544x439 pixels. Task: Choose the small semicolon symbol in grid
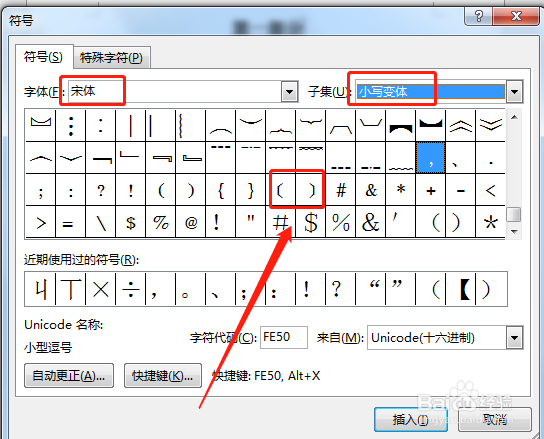41,190
